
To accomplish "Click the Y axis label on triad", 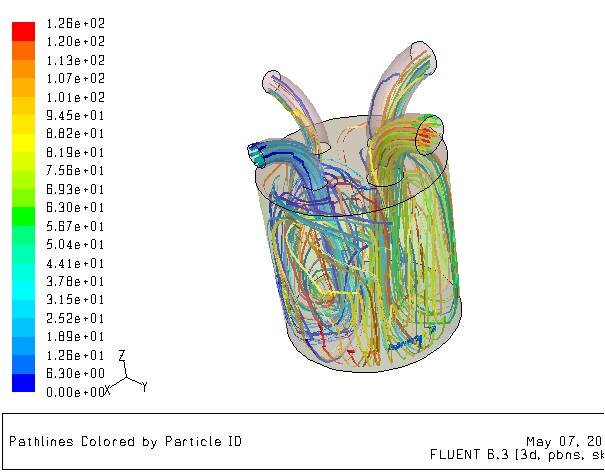I will pos(144,387).
